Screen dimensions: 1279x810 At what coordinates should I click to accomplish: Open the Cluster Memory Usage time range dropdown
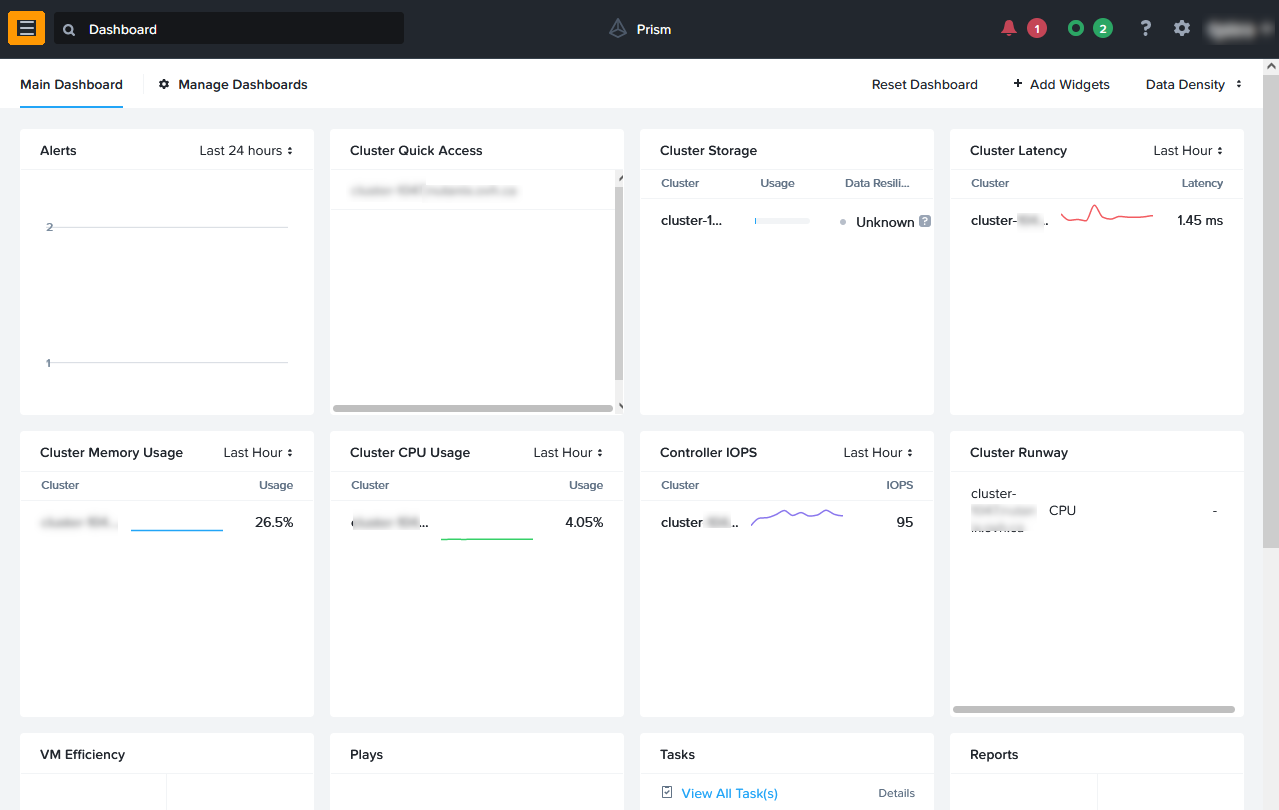point(258,453)
